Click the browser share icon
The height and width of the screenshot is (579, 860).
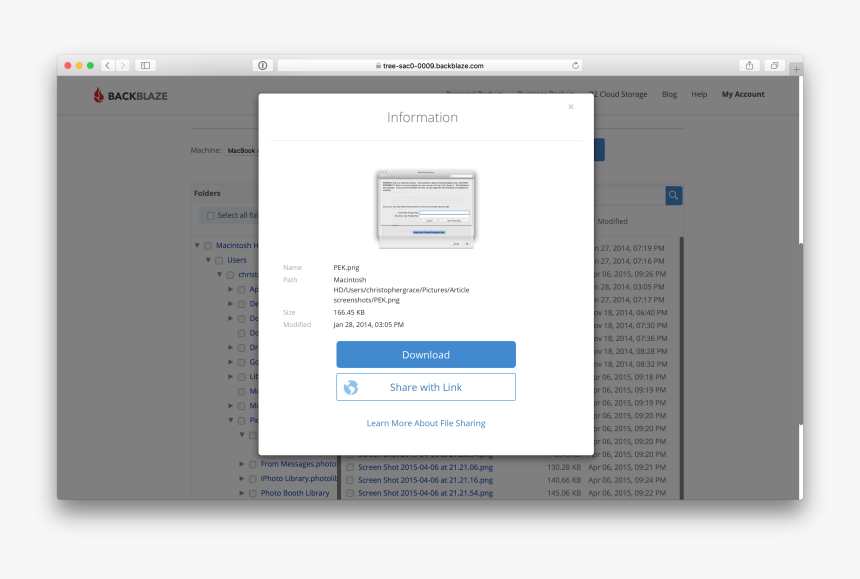[748, 64]
